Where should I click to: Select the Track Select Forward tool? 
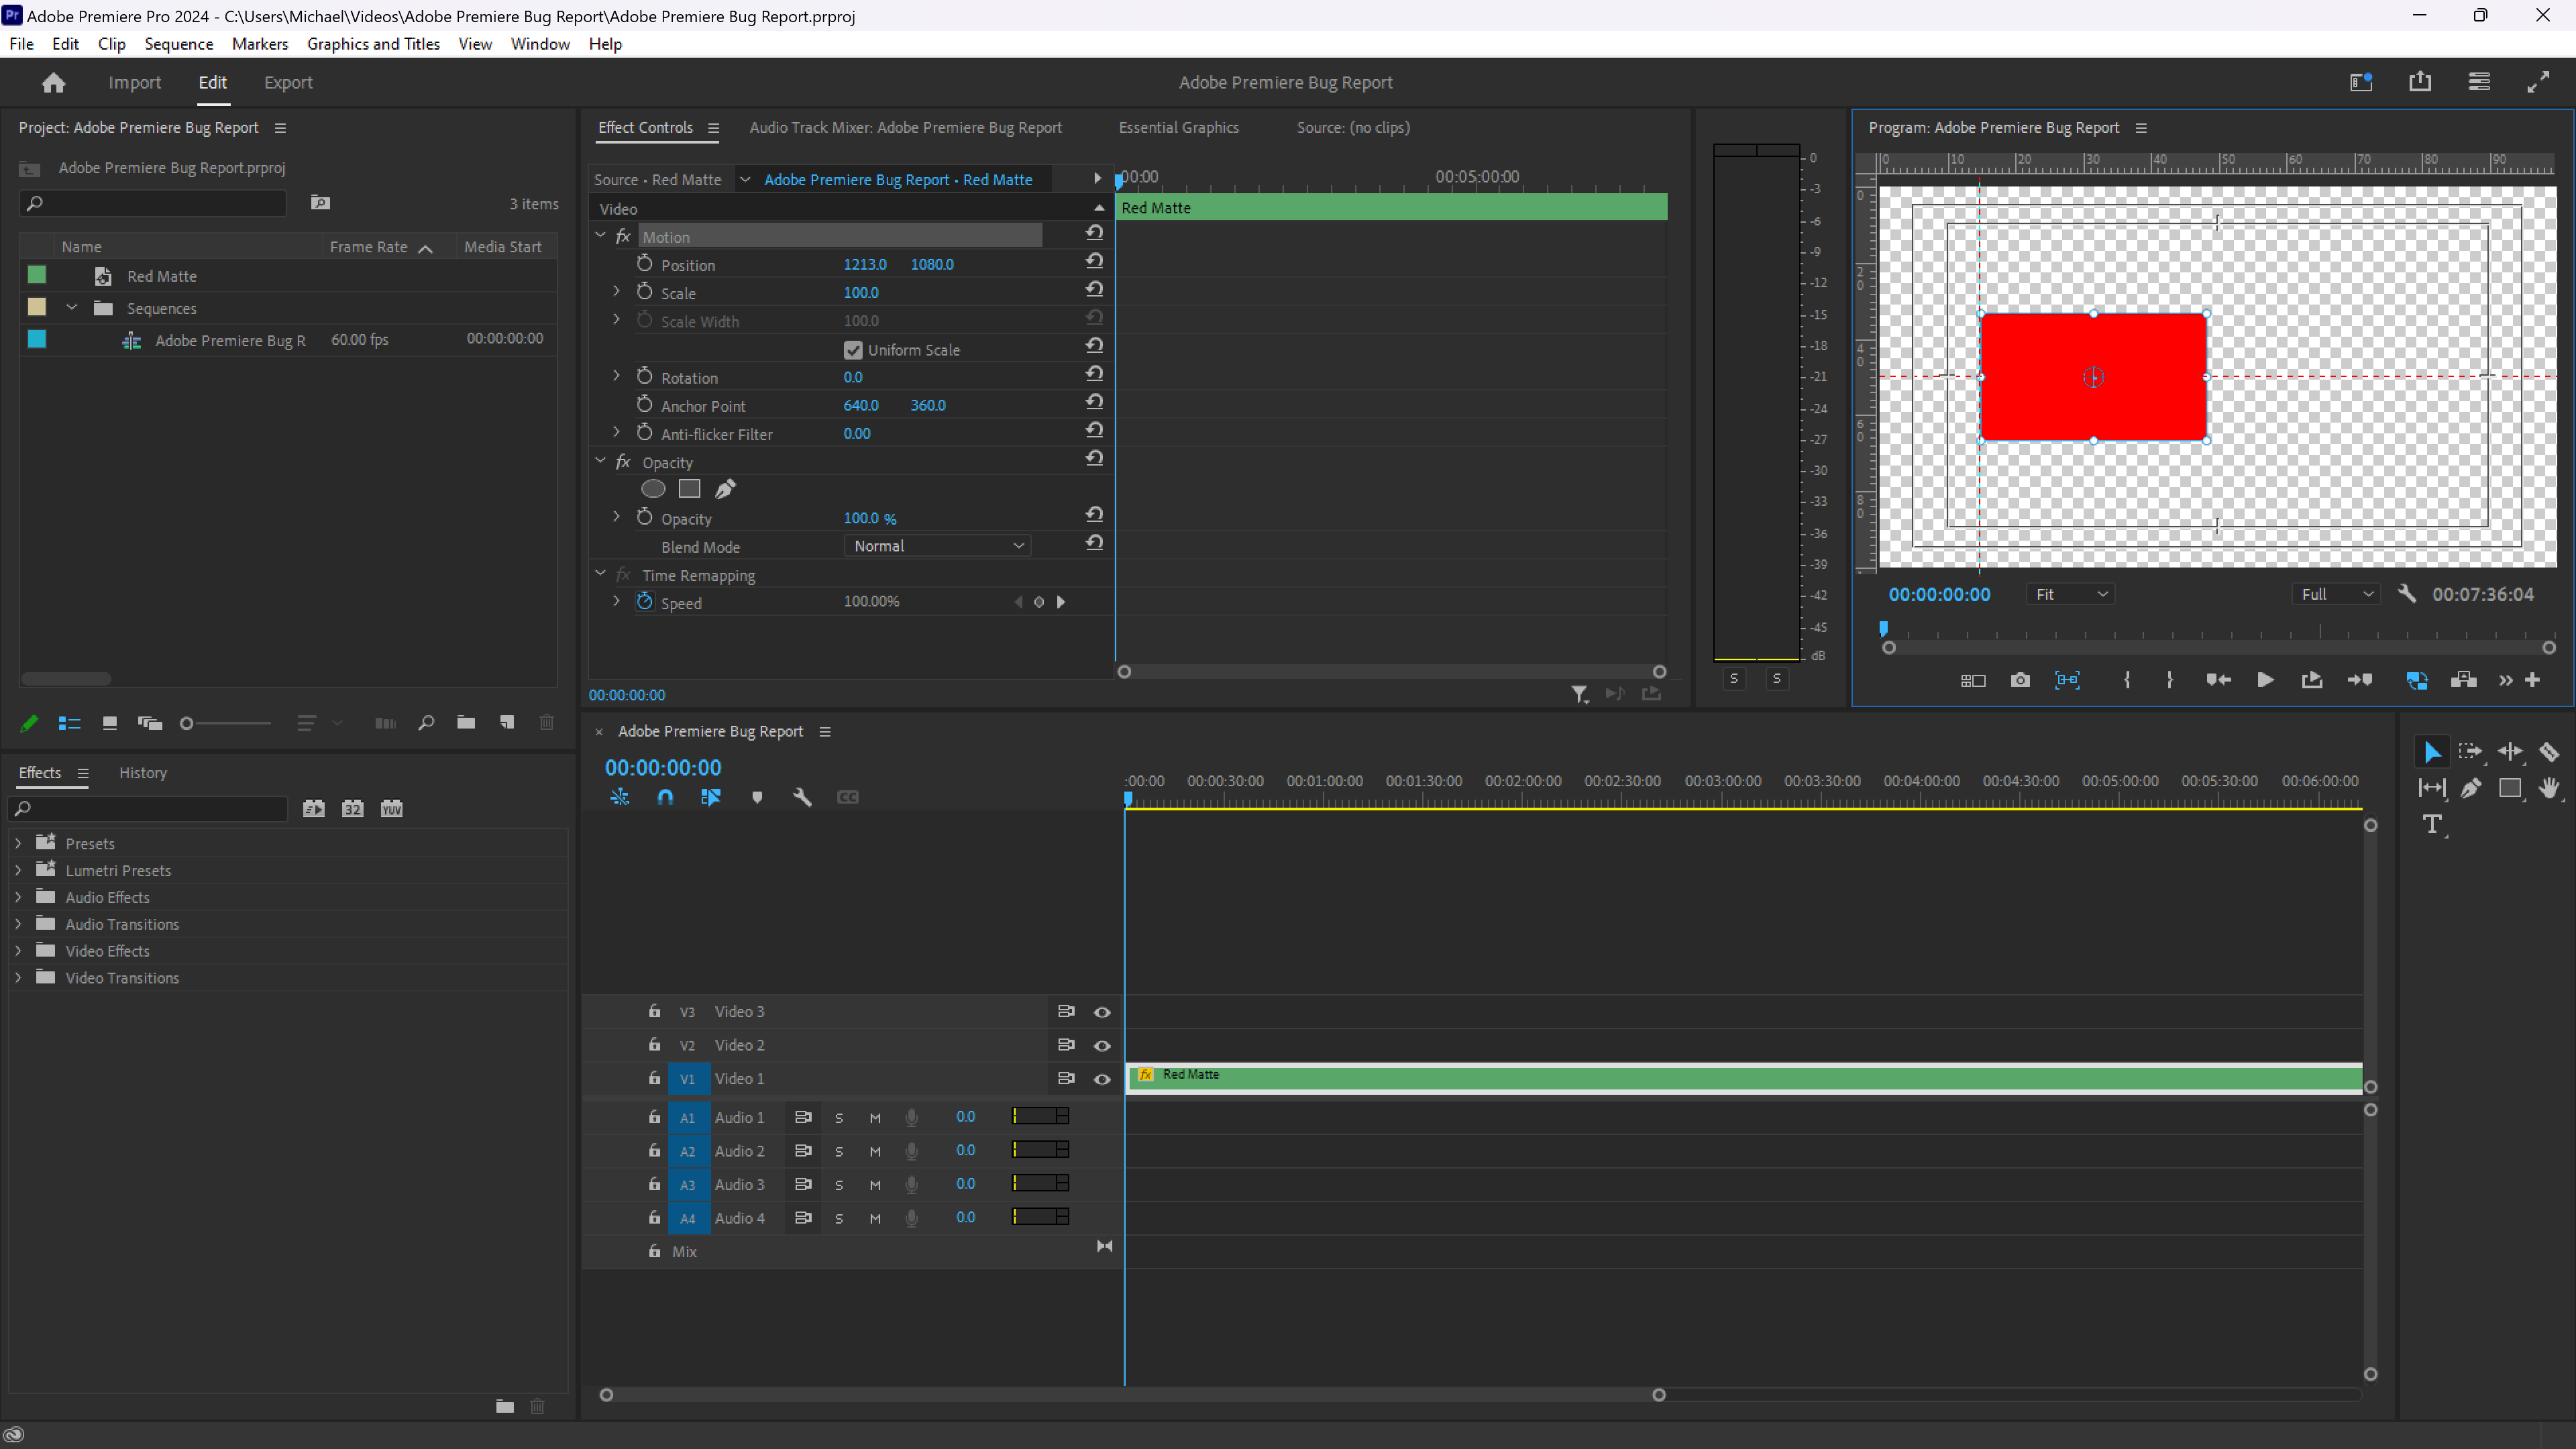tap(2470, 751)
